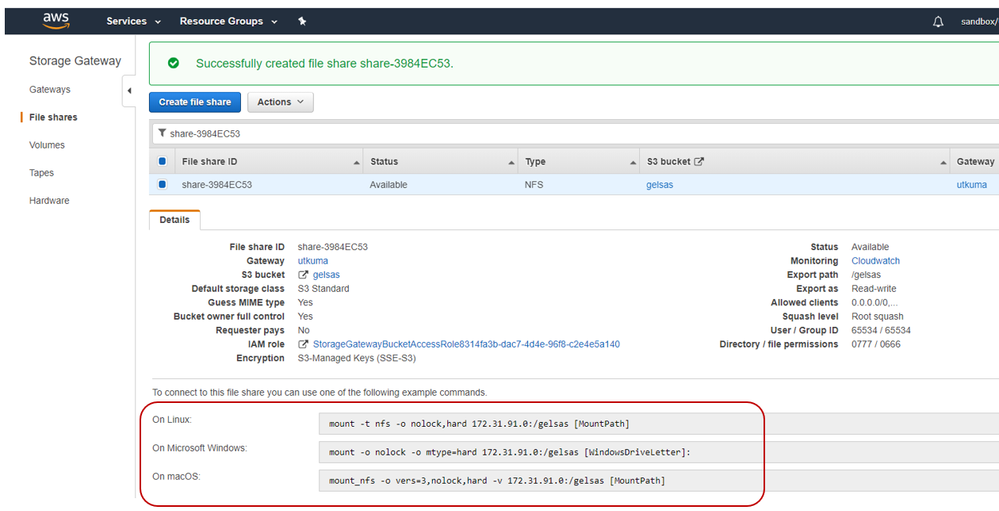The height and width of the screenshot is (511, 999).
Task: Click the filter funnel icon in search box
Action: (162, 133)
